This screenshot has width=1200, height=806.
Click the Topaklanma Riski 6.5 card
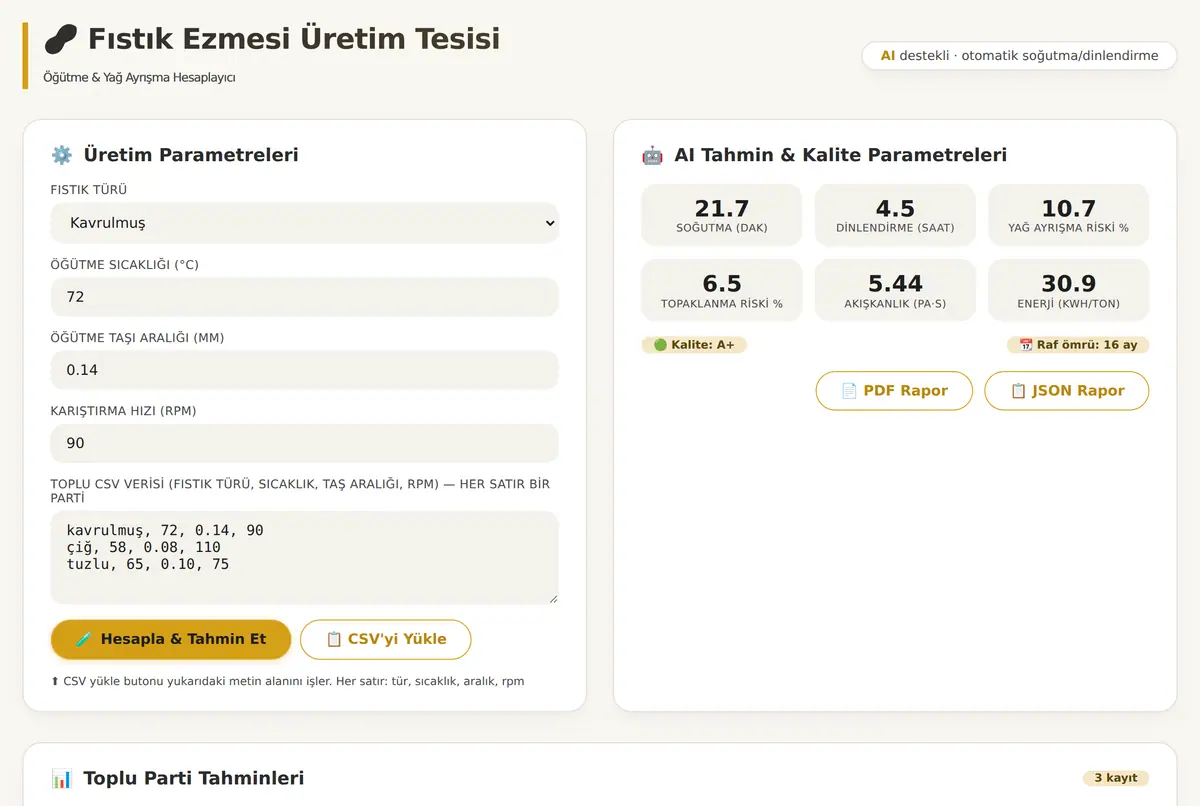click(722, 290)
